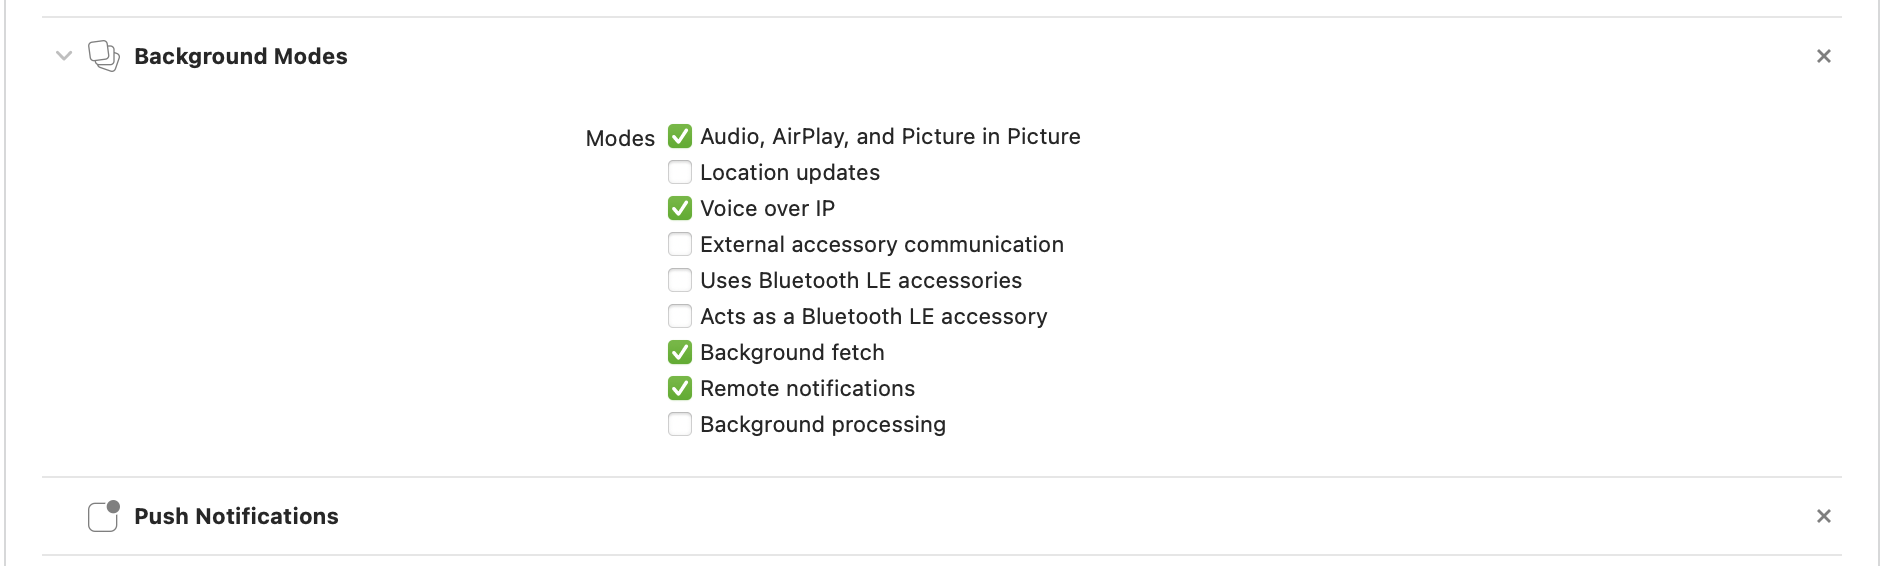
Task: Collapse the Background Modes section
Action: point(64,56)
